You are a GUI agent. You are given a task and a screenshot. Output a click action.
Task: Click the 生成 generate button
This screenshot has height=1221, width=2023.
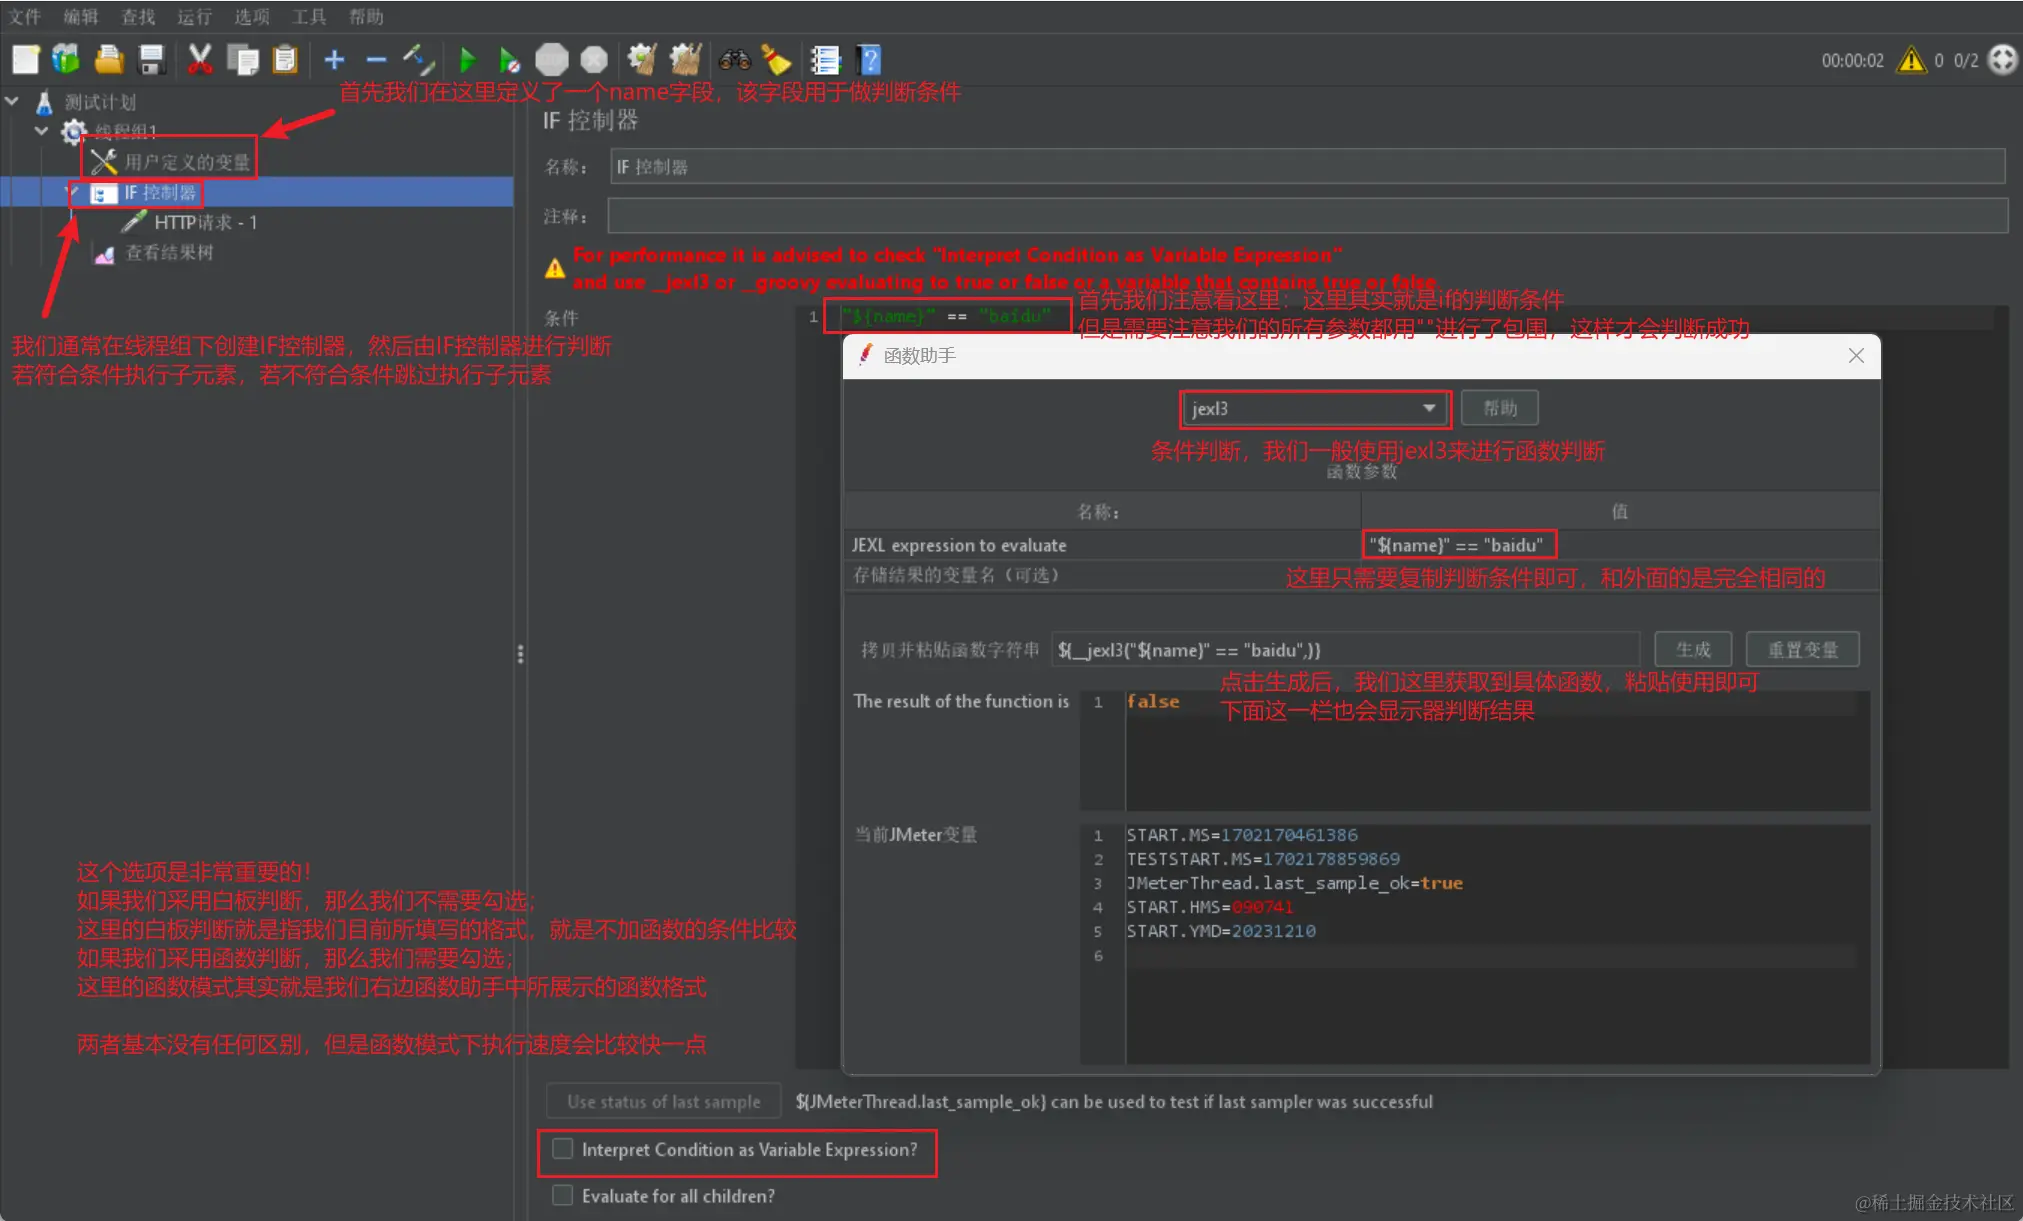coord(1693,650)
